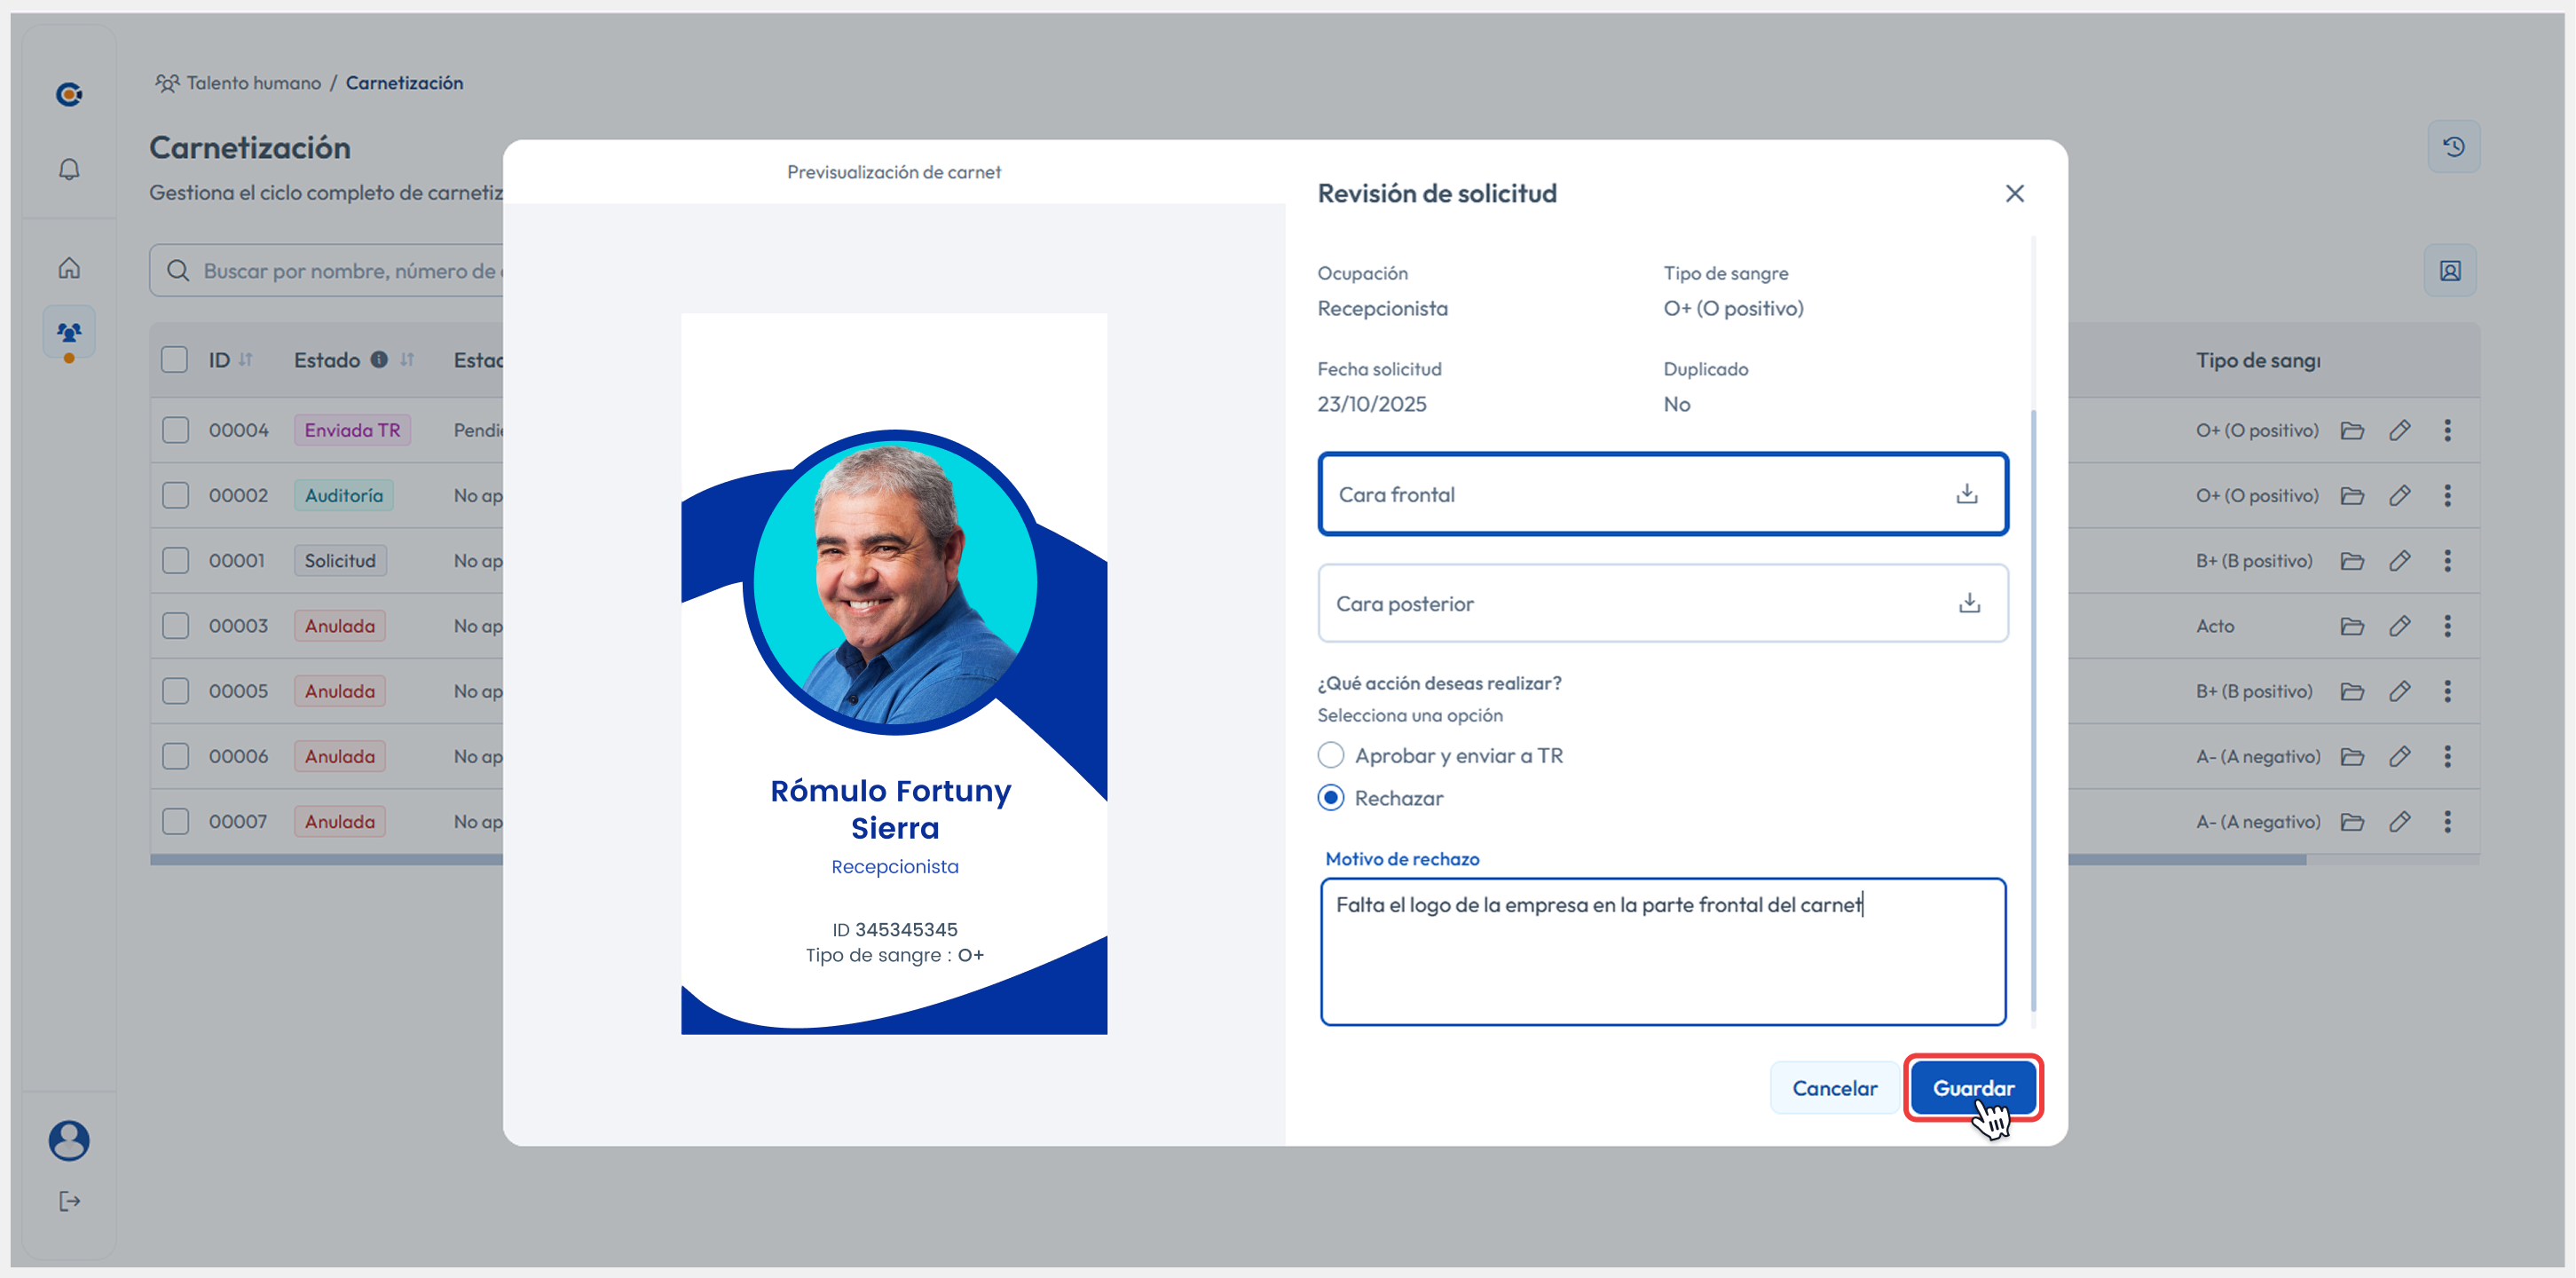2576x1278 pixels.
Task: Select the checkbox for row 00004
Action: [x=175, y=429]
